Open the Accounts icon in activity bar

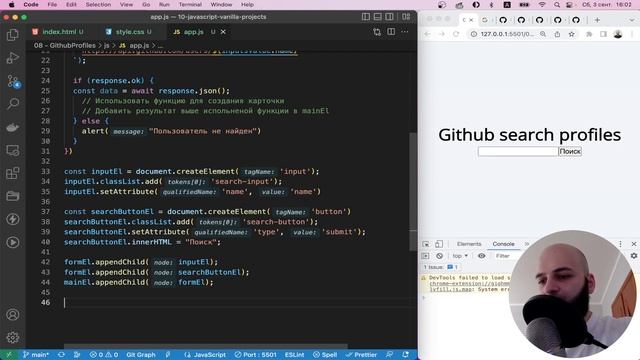click(13, 315)
